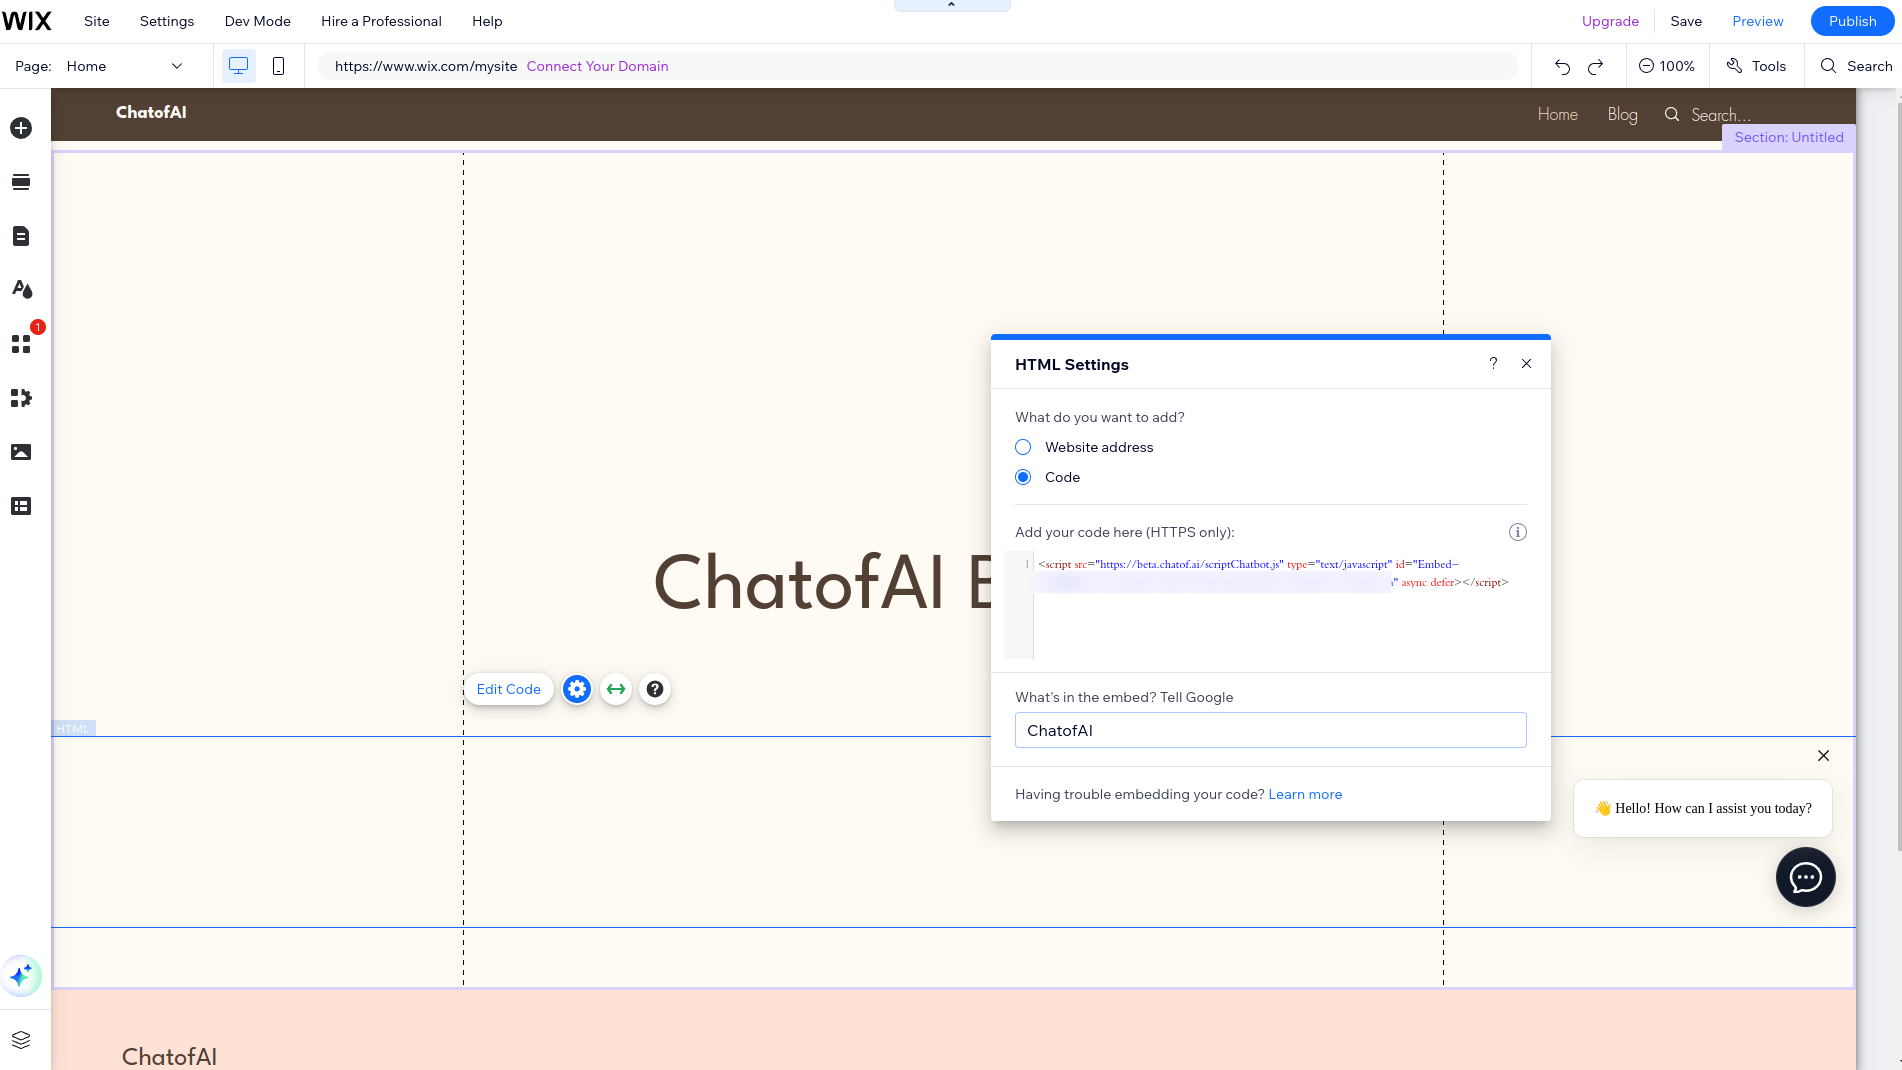Dismiss the chatbot greeting message
This screenshot has width=1902, height=1070.
1823,755
